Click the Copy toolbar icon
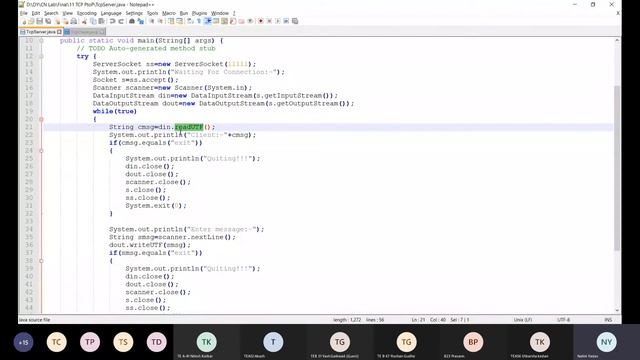640x360 pixels. (93, 21)
